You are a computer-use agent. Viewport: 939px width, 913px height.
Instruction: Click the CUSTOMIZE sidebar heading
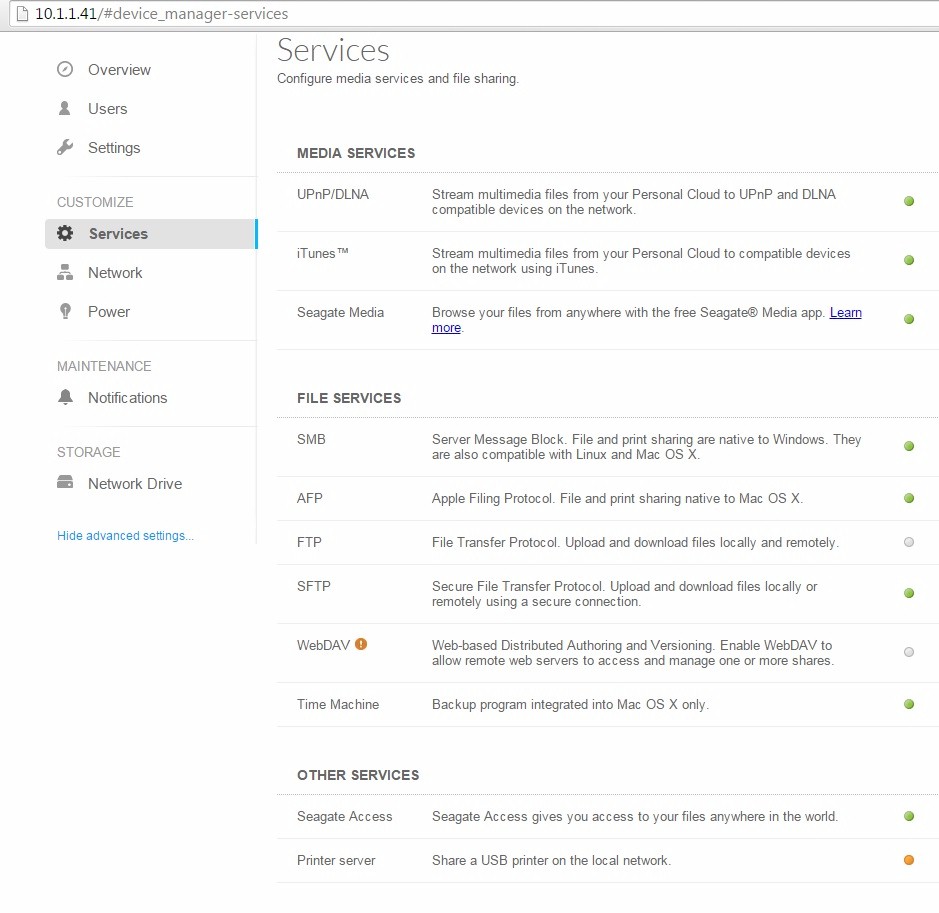(x=95, y=202)
